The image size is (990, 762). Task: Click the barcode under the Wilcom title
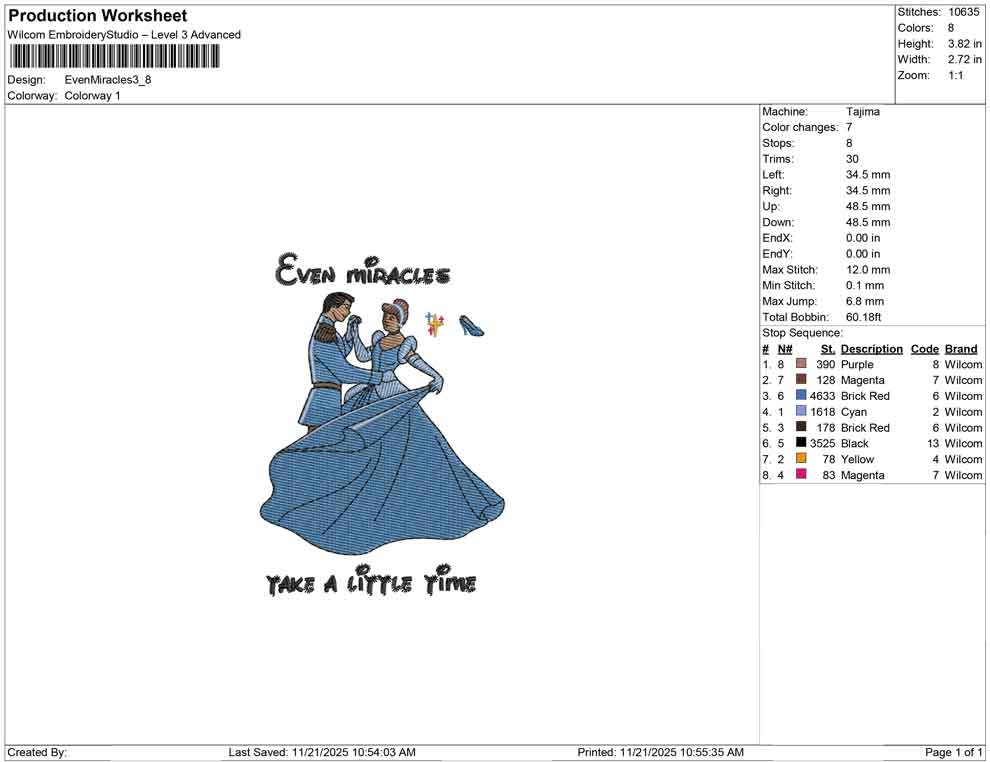click(114, 56)
